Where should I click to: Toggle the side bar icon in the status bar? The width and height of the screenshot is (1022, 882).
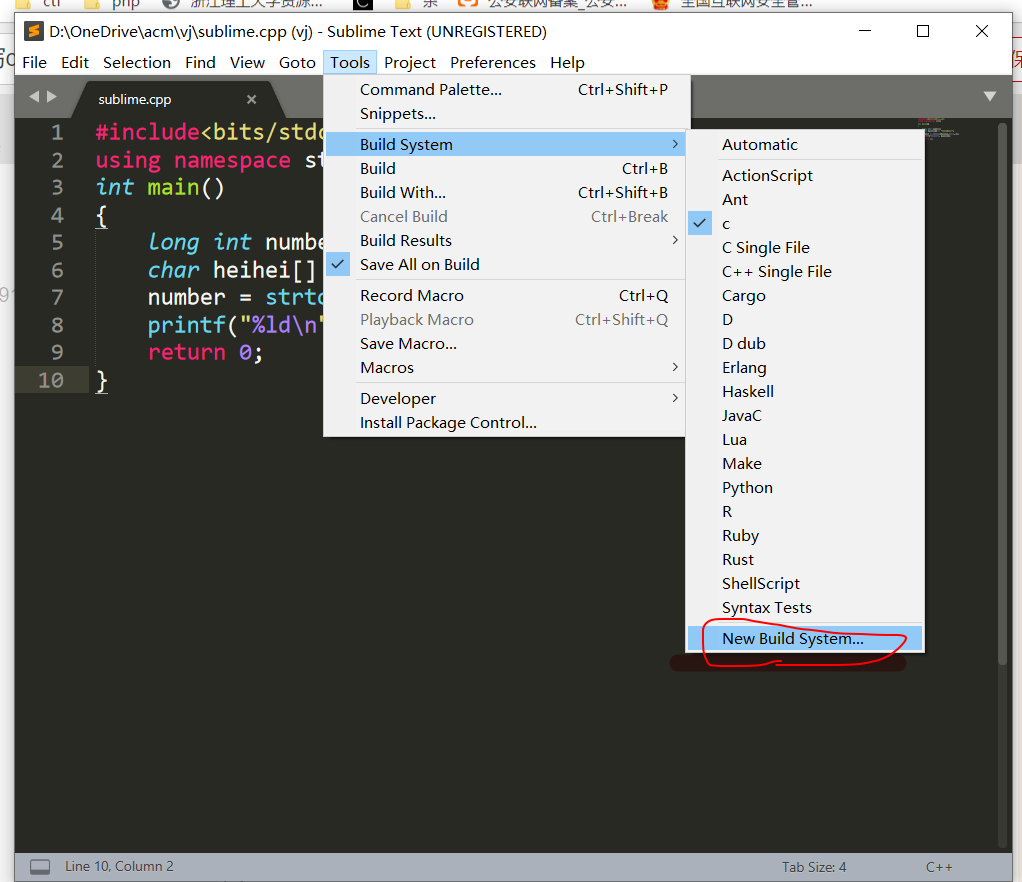(40, 866)
